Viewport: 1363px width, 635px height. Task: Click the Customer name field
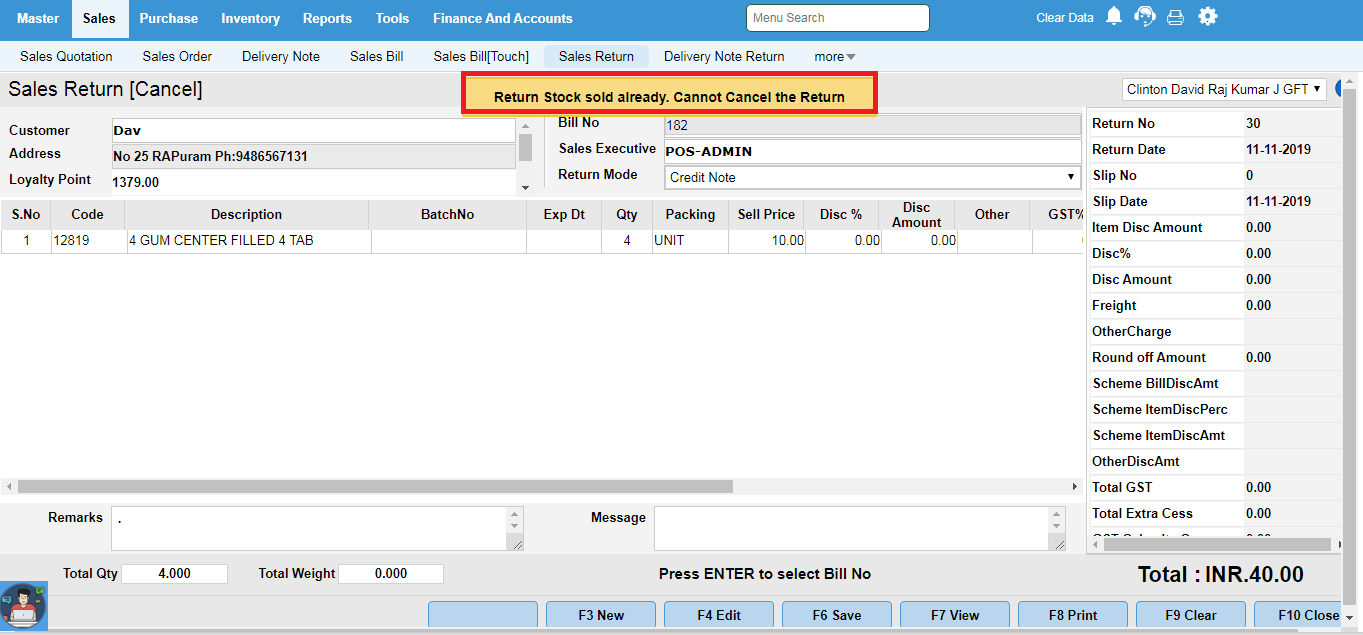[x=313, y=131]
